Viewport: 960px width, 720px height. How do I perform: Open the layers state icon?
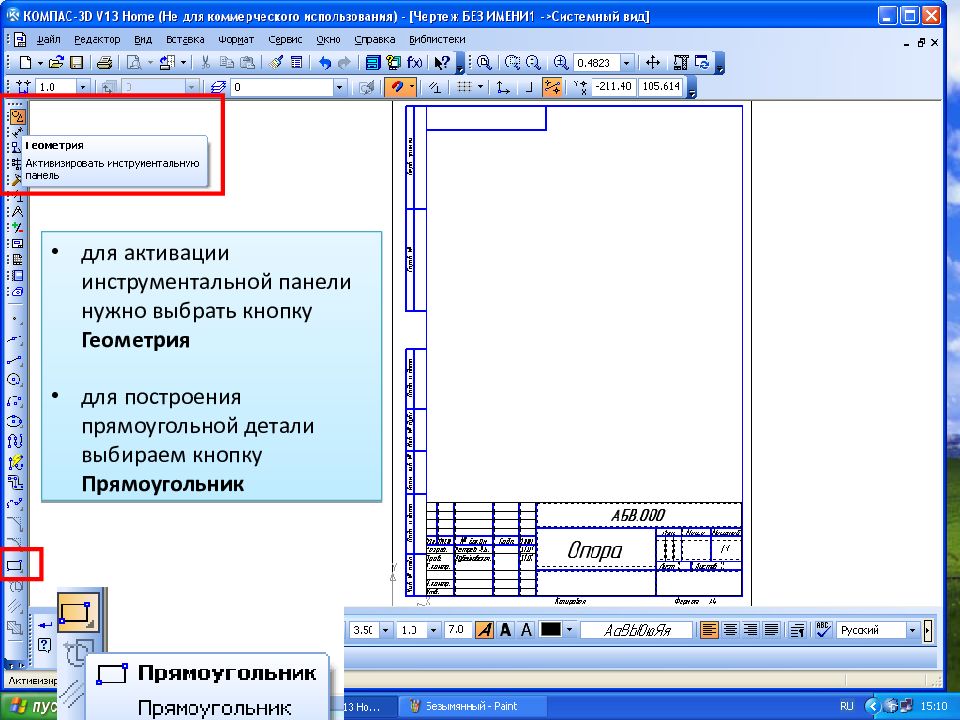pyautogui.click(x=219, y=88)
